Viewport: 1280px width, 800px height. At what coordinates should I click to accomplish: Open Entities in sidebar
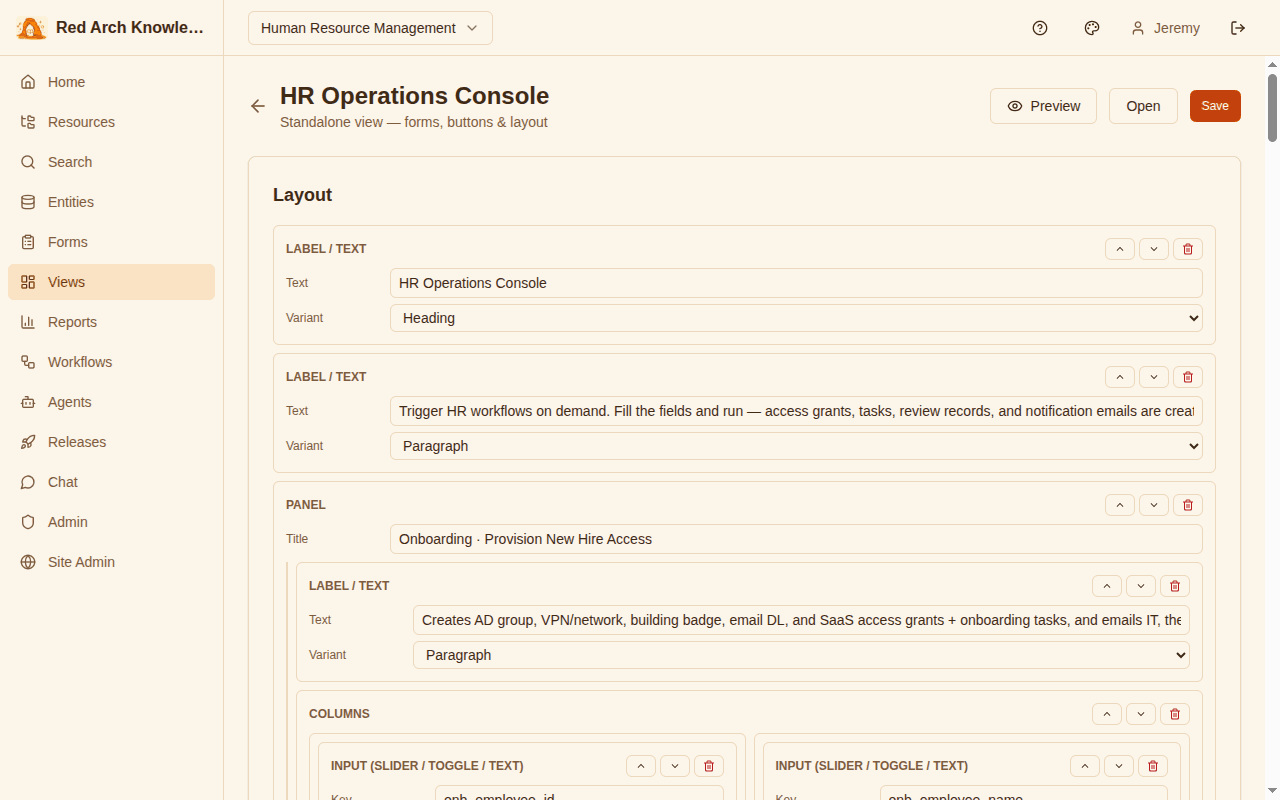click(111, 202)
